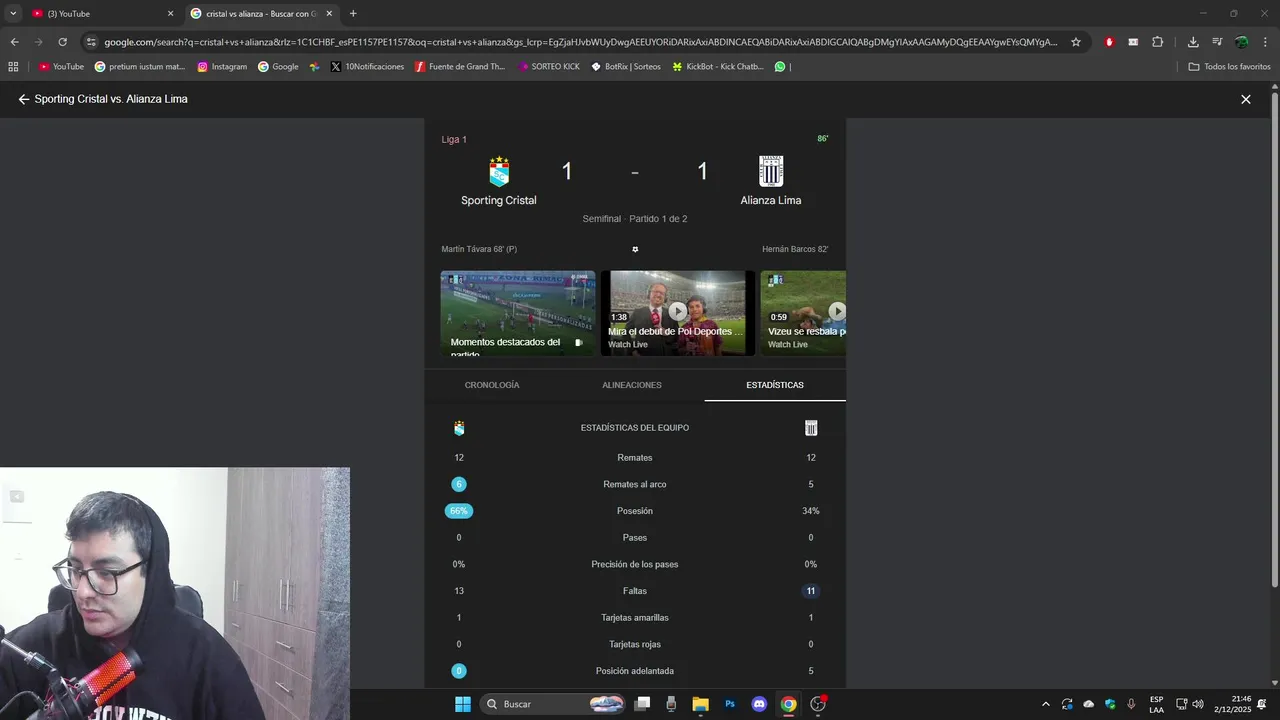Open the apps grid in bookmarks bar
Screen dimensions: 1280x720
pos(13,67)
